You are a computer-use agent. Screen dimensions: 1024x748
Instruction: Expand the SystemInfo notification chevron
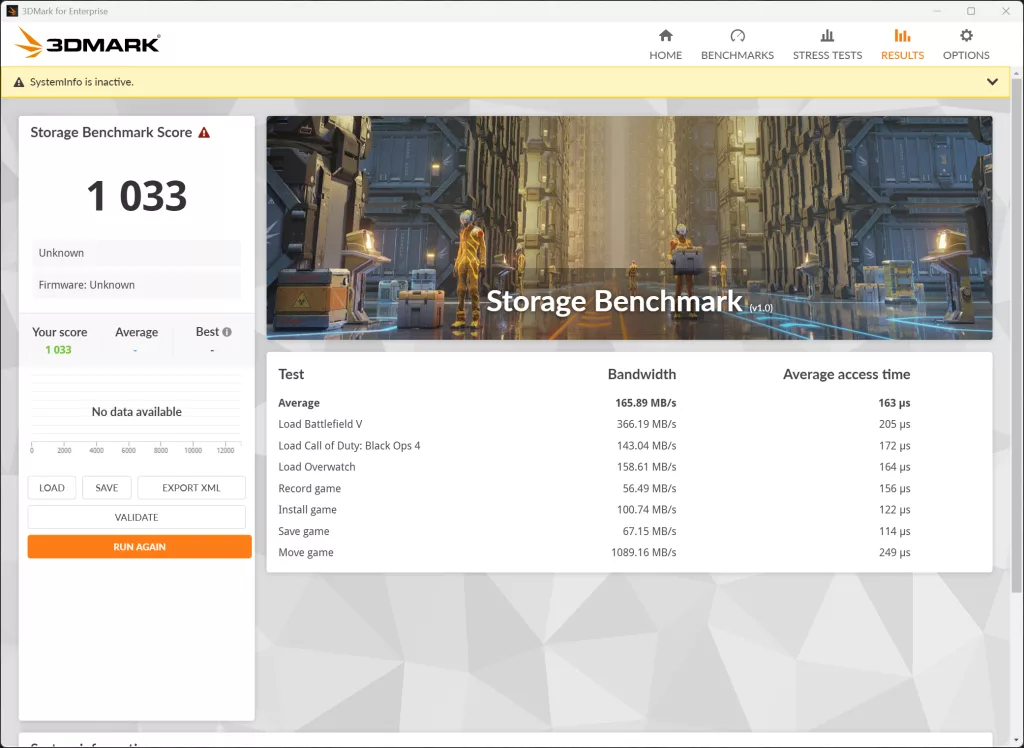(992, 82)
